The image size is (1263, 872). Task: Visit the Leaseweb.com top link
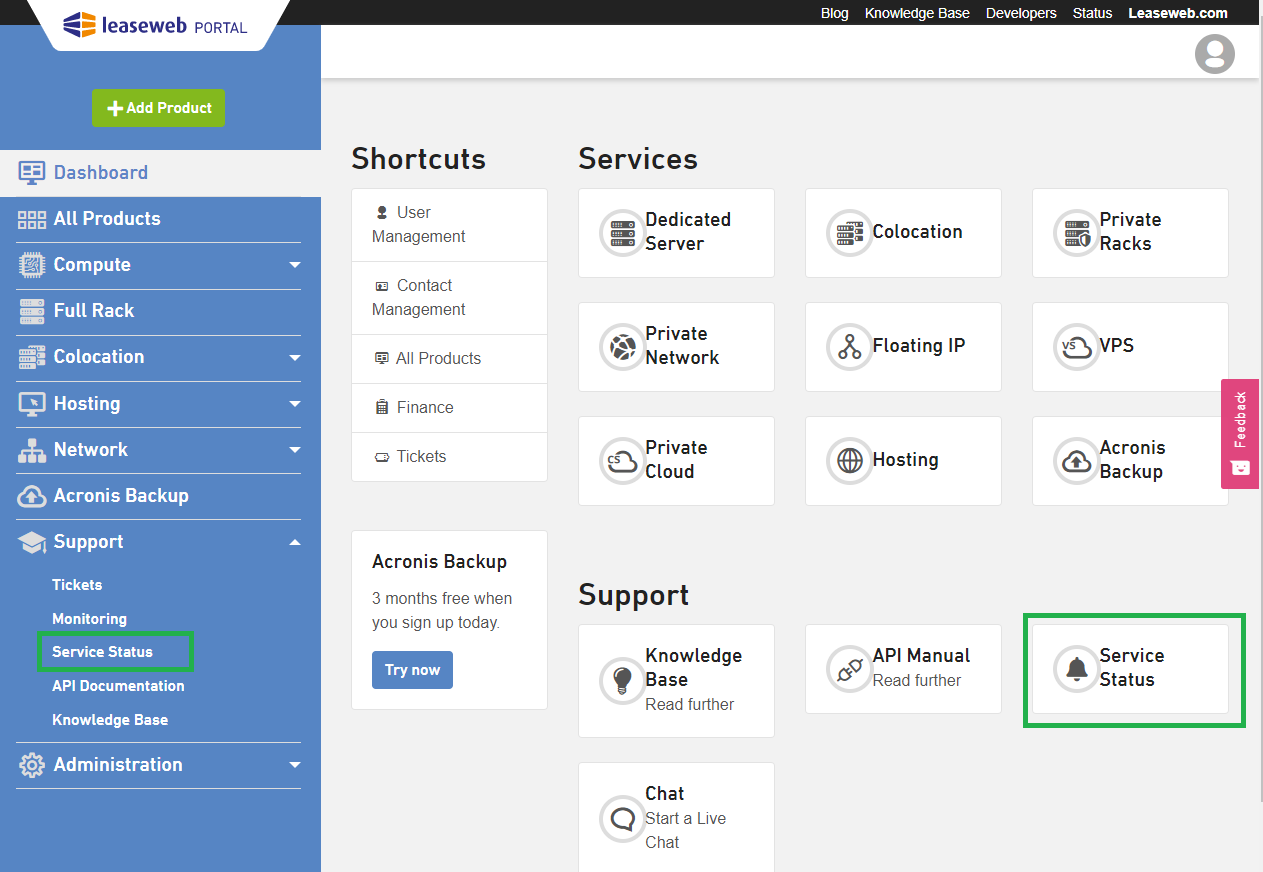[x=1178, y=13]
